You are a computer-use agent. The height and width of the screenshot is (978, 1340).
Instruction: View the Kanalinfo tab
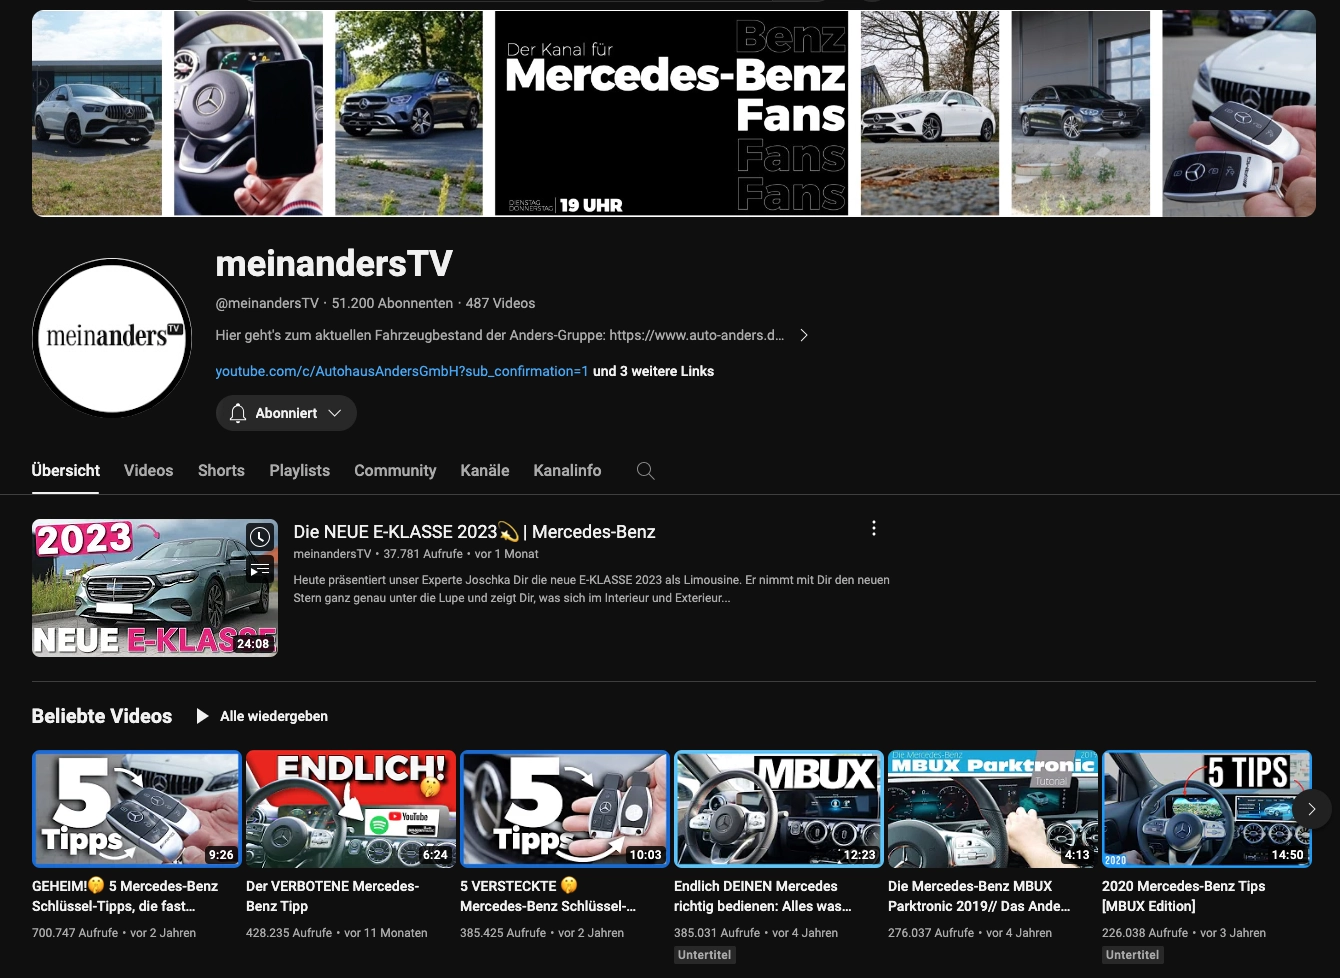(x=567, y=470)
